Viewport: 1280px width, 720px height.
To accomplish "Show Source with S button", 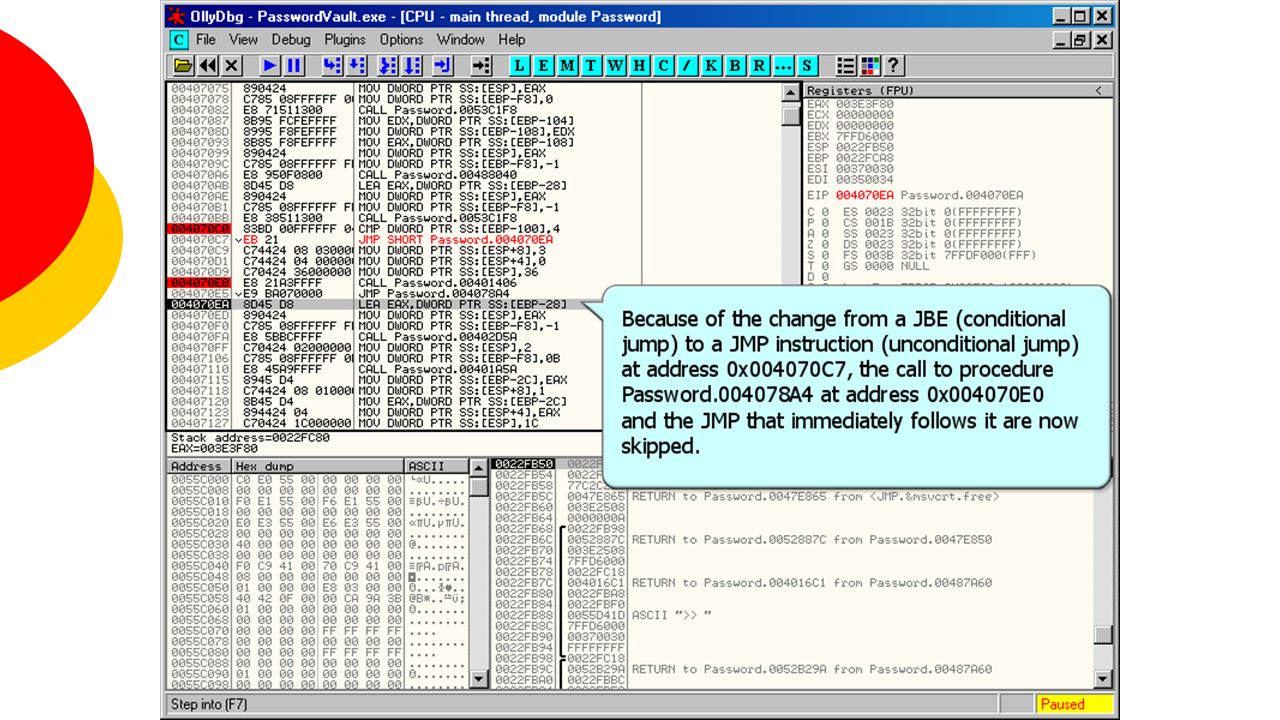I will [808, 65].
